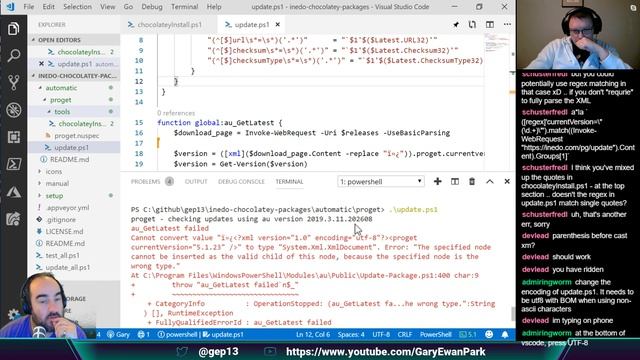Collapse the OPEN EDITORS section
This screenshot has height=360, width=640.
[x=73, y=40]
